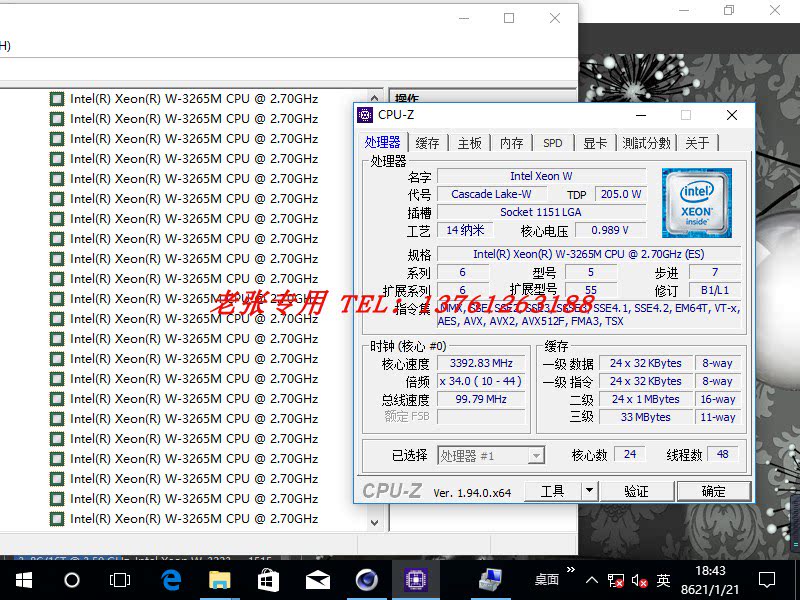The image size is (800, 600).
Task: Open network status tray icon
Action: (x=615, y=581)
